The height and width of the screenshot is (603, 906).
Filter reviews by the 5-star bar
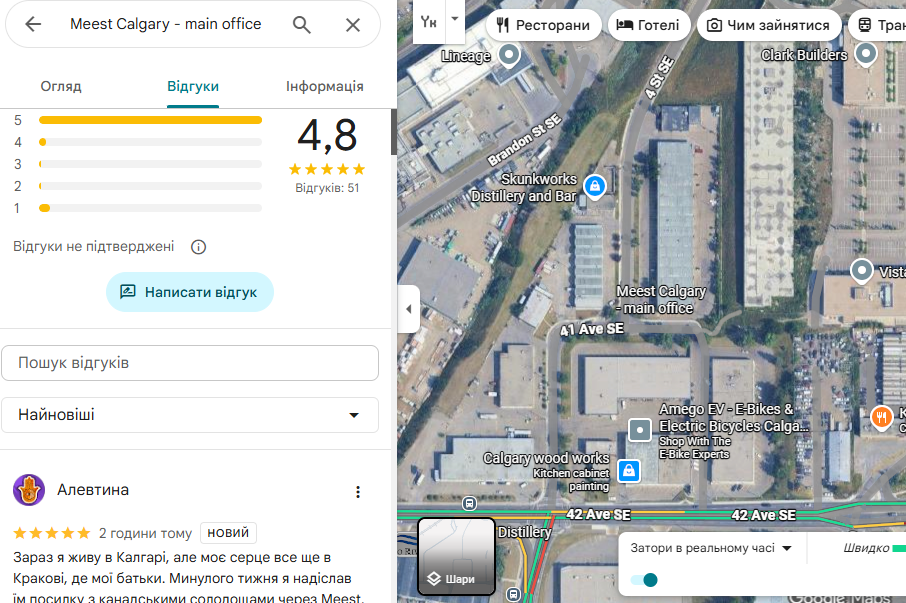(x=150, y=120)
